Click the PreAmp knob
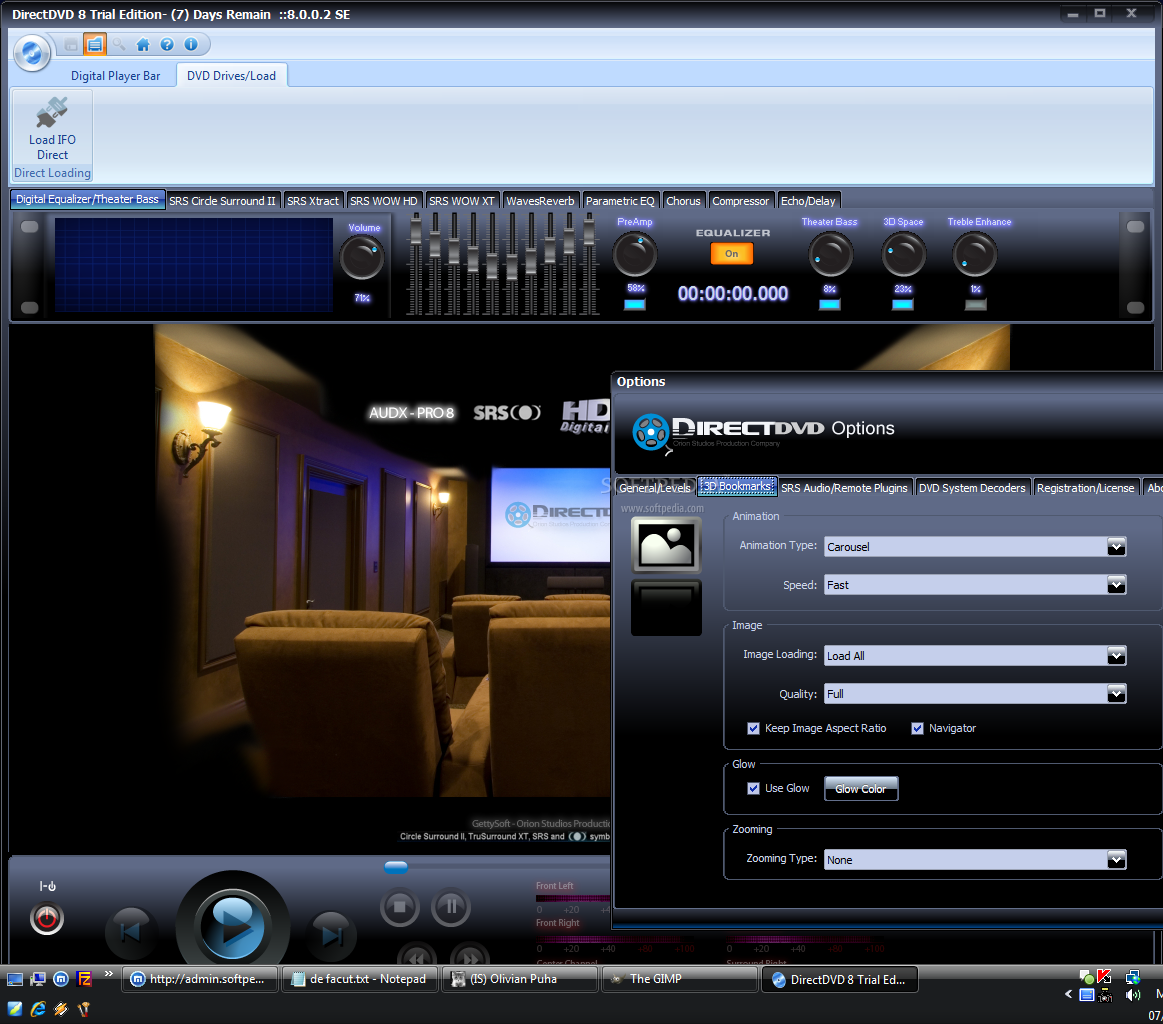 (x=635, y=254)
